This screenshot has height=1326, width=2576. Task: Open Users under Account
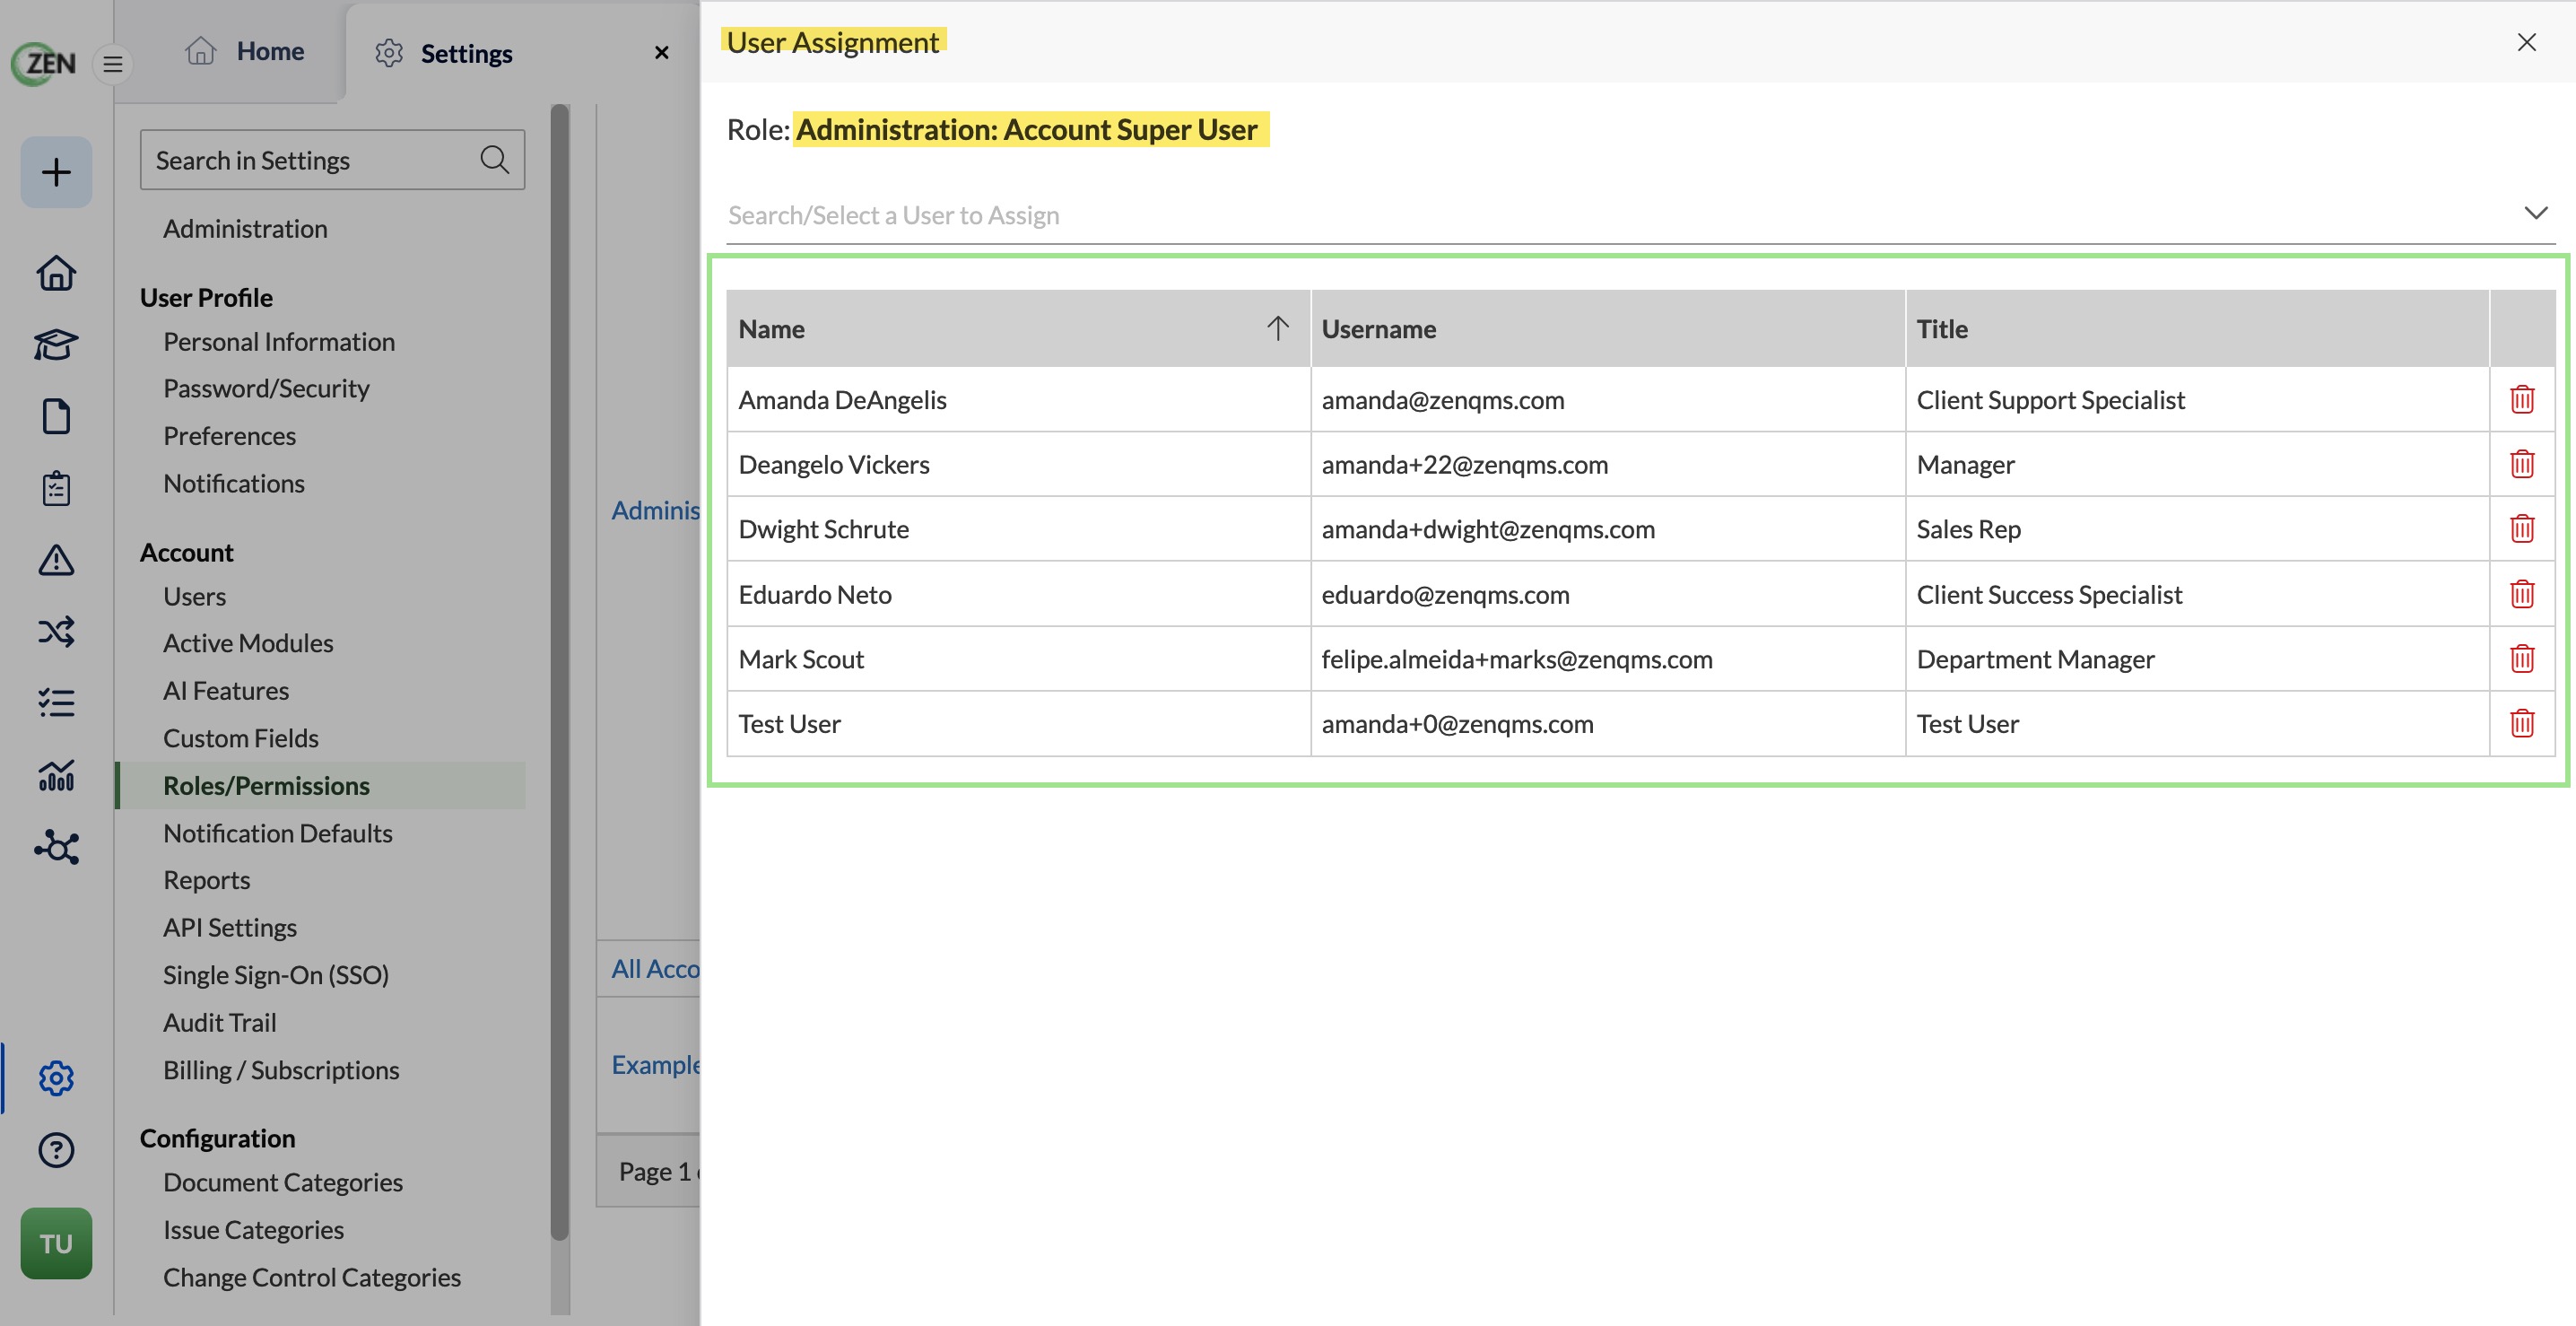coord(194,596)
